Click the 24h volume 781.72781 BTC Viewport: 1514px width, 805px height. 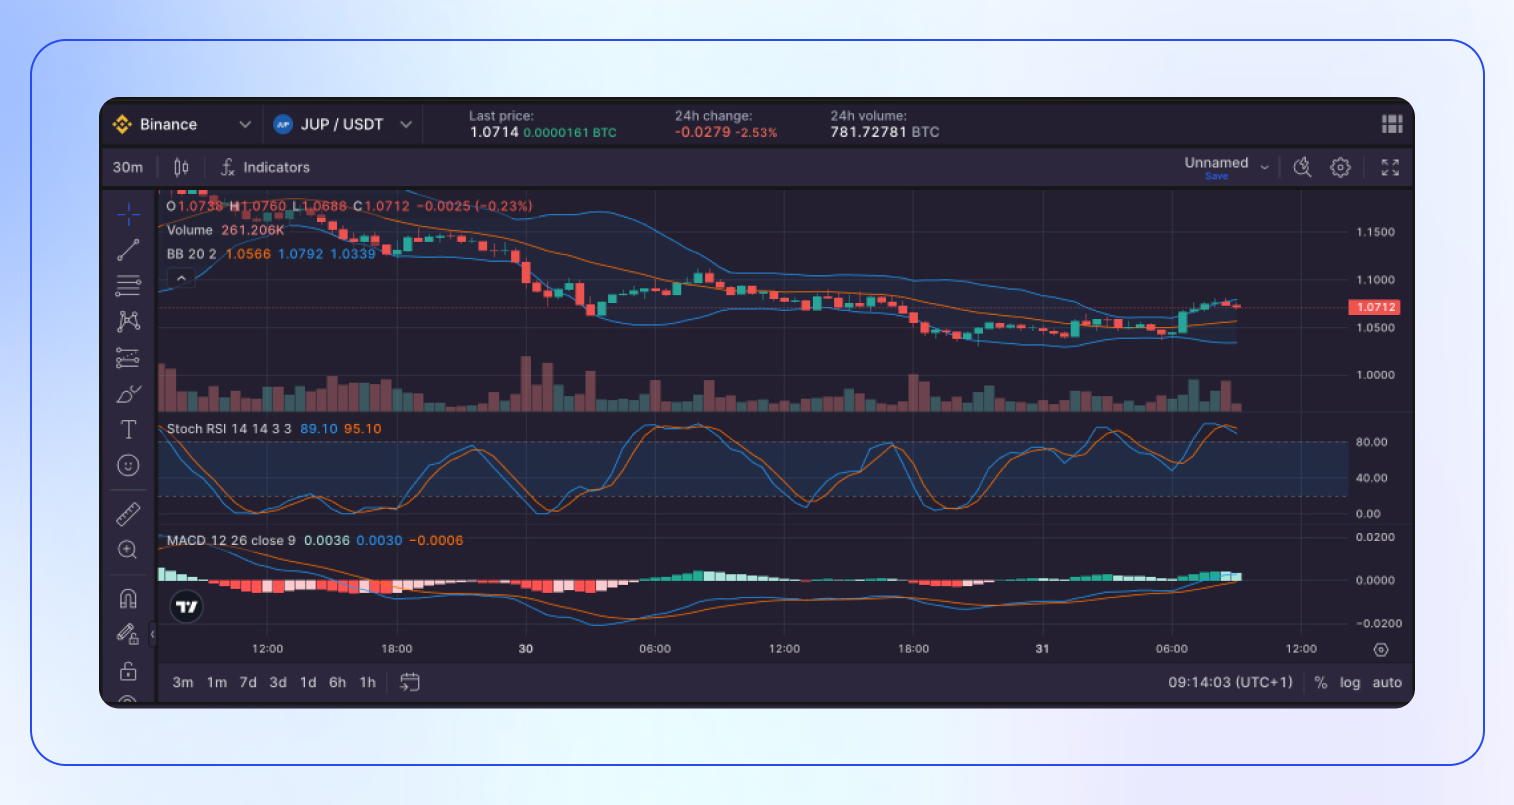[885, 132]
